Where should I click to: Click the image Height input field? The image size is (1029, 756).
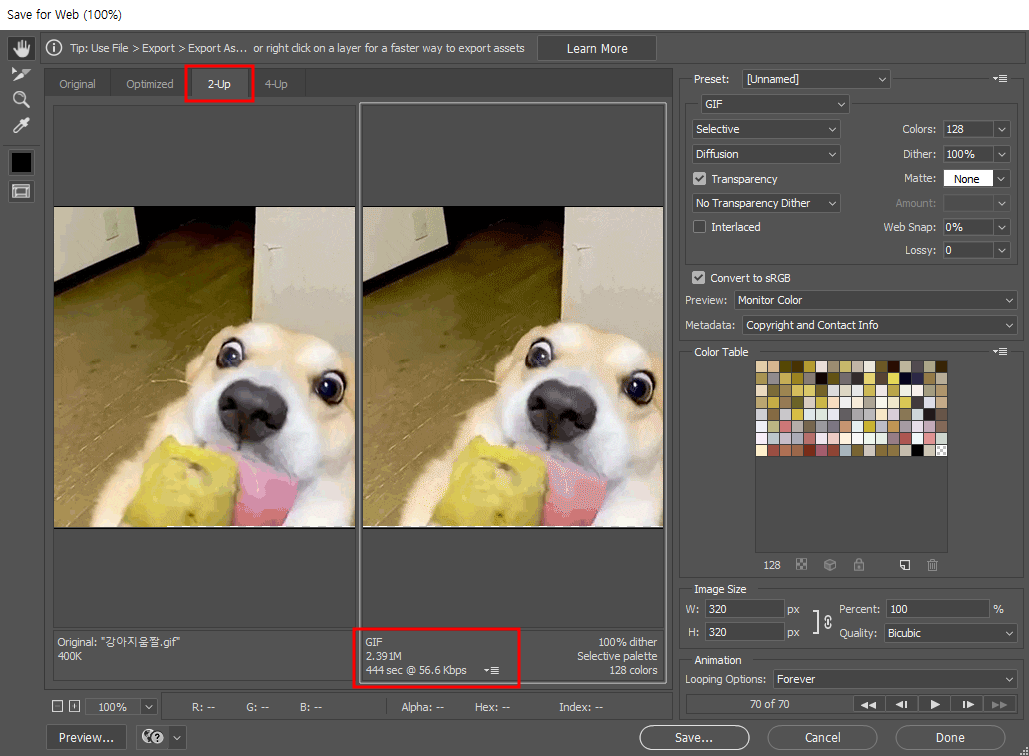(744, 632)
